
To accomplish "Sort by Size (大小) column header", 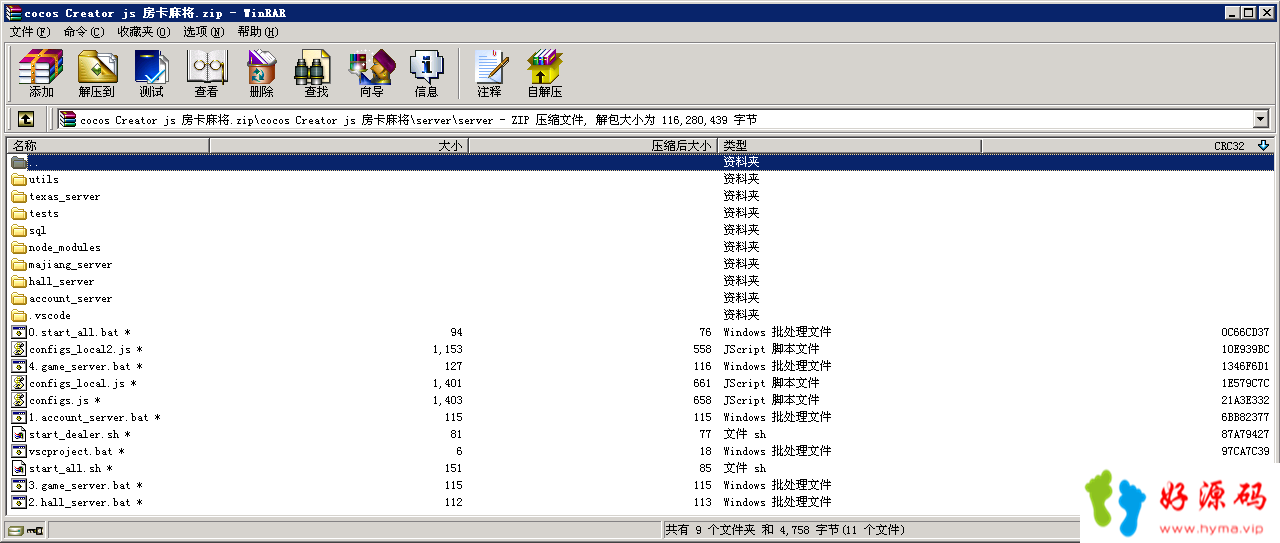I will pyautogui.click(x=339, y=146).
